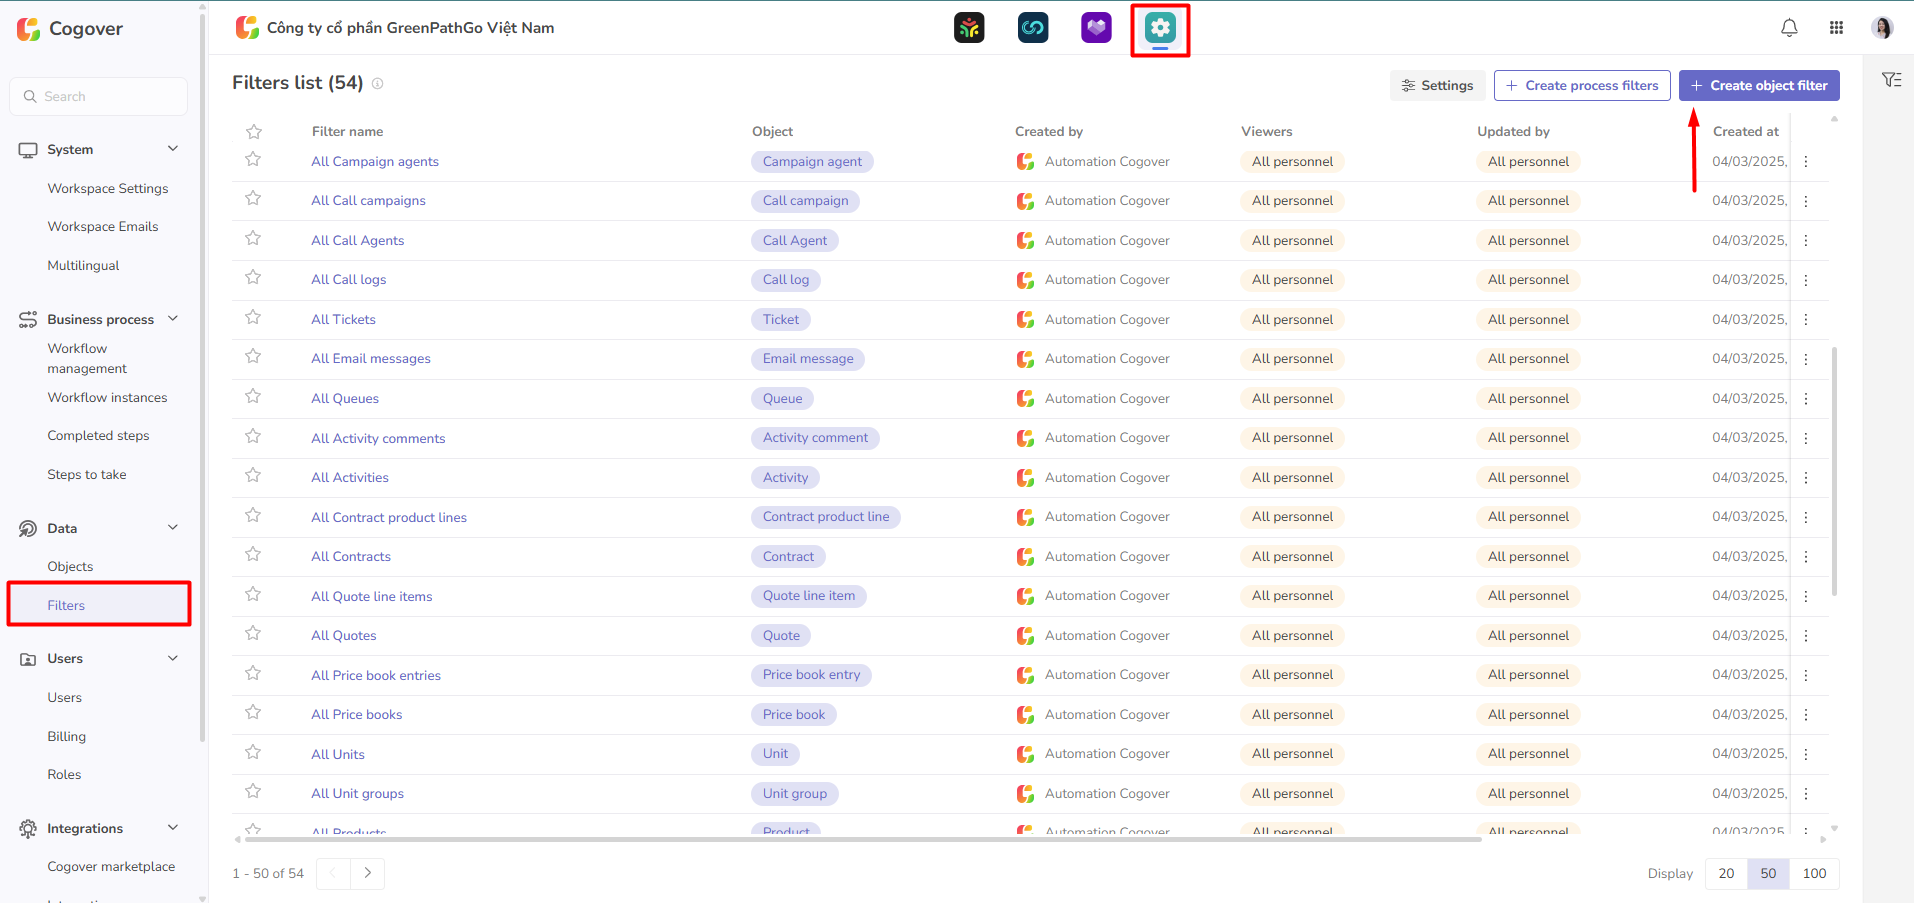
Task: Open the All Activity comments filter link
Action: (x=378, y=438)
